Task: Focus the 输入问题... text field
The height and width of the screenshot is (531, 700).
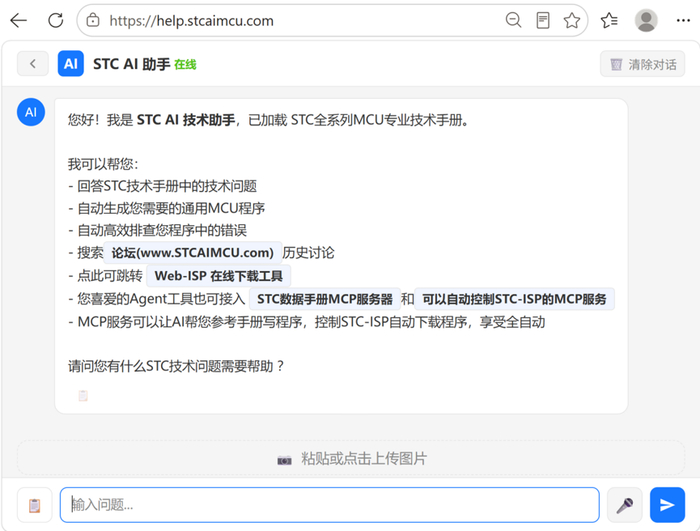Action: [x=329, y=505]
